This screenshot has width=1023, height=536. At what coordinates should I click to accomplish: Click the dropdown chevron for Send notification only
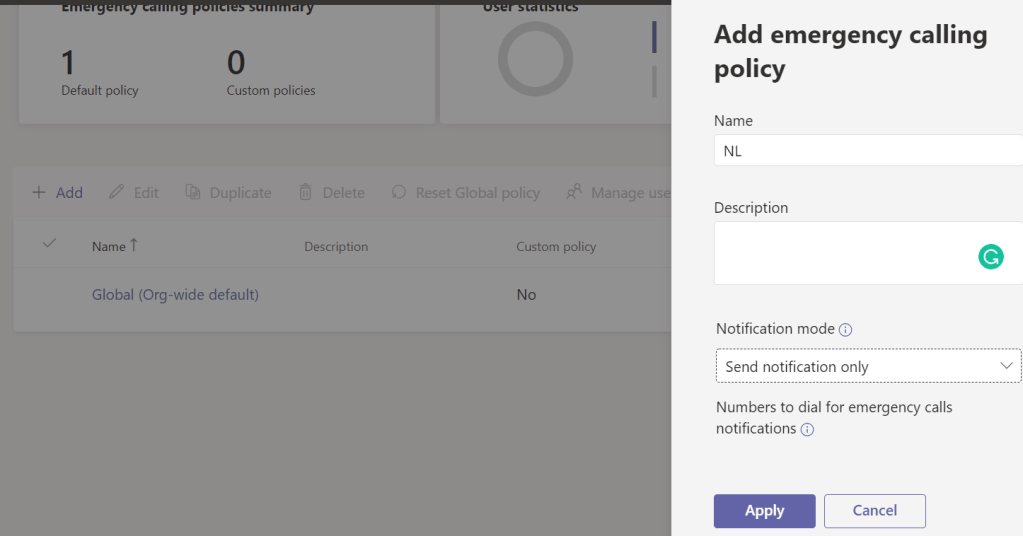tap(1006, 367)
